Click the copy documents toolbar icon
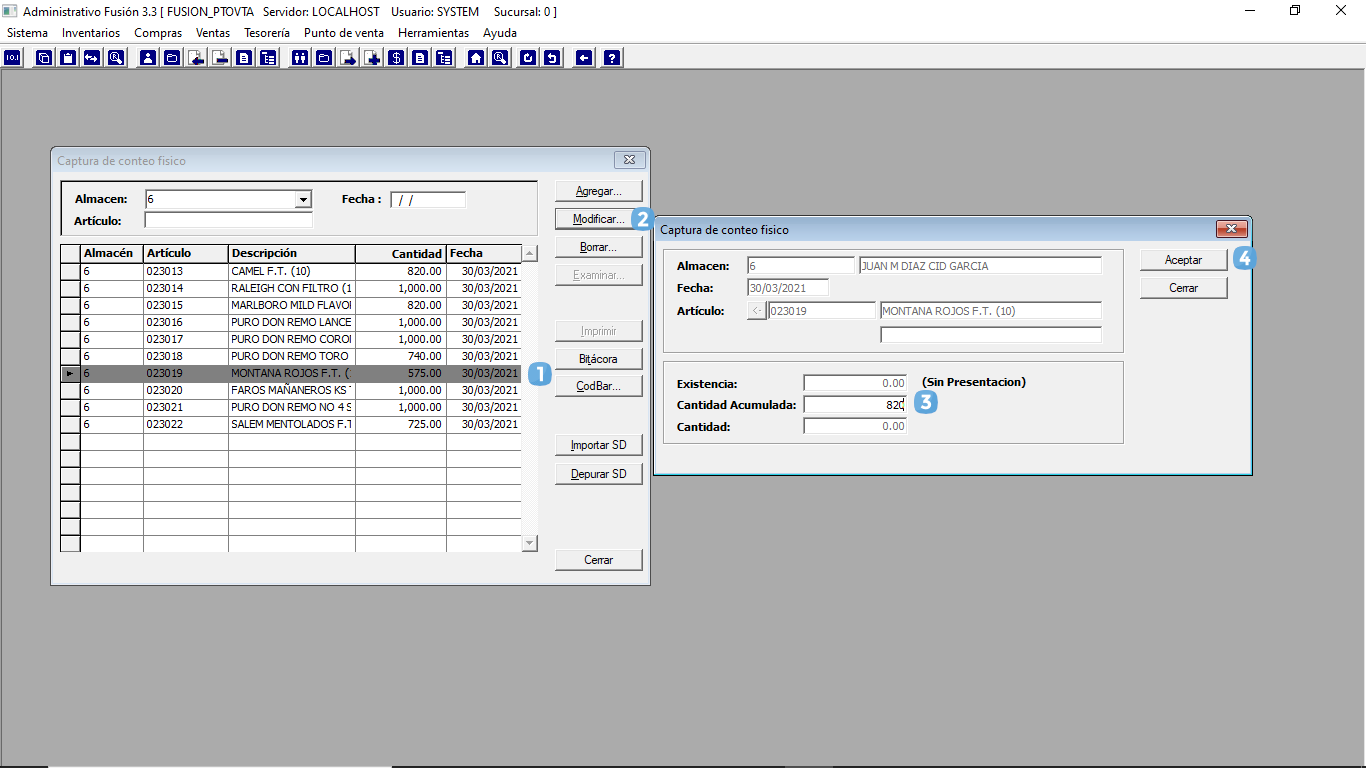Image resolution: width=1366 pixels, height=768 pixels. point(44,58)
